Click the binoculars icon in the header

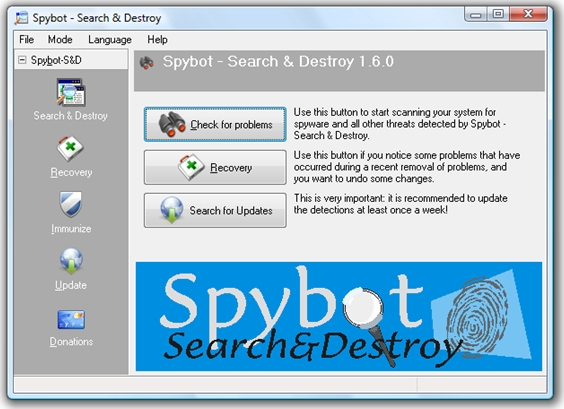click(x=147, y=63)
